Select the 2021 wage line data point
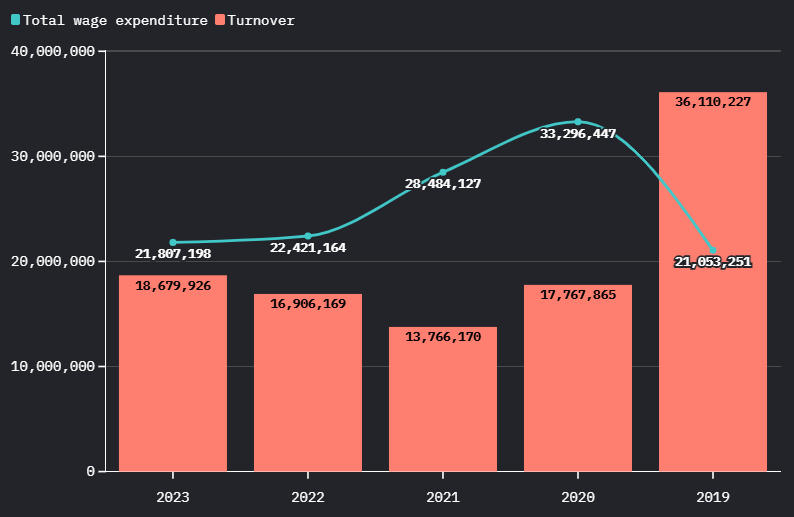The width and height of the screenshot is (794, 517). point(443,172)
